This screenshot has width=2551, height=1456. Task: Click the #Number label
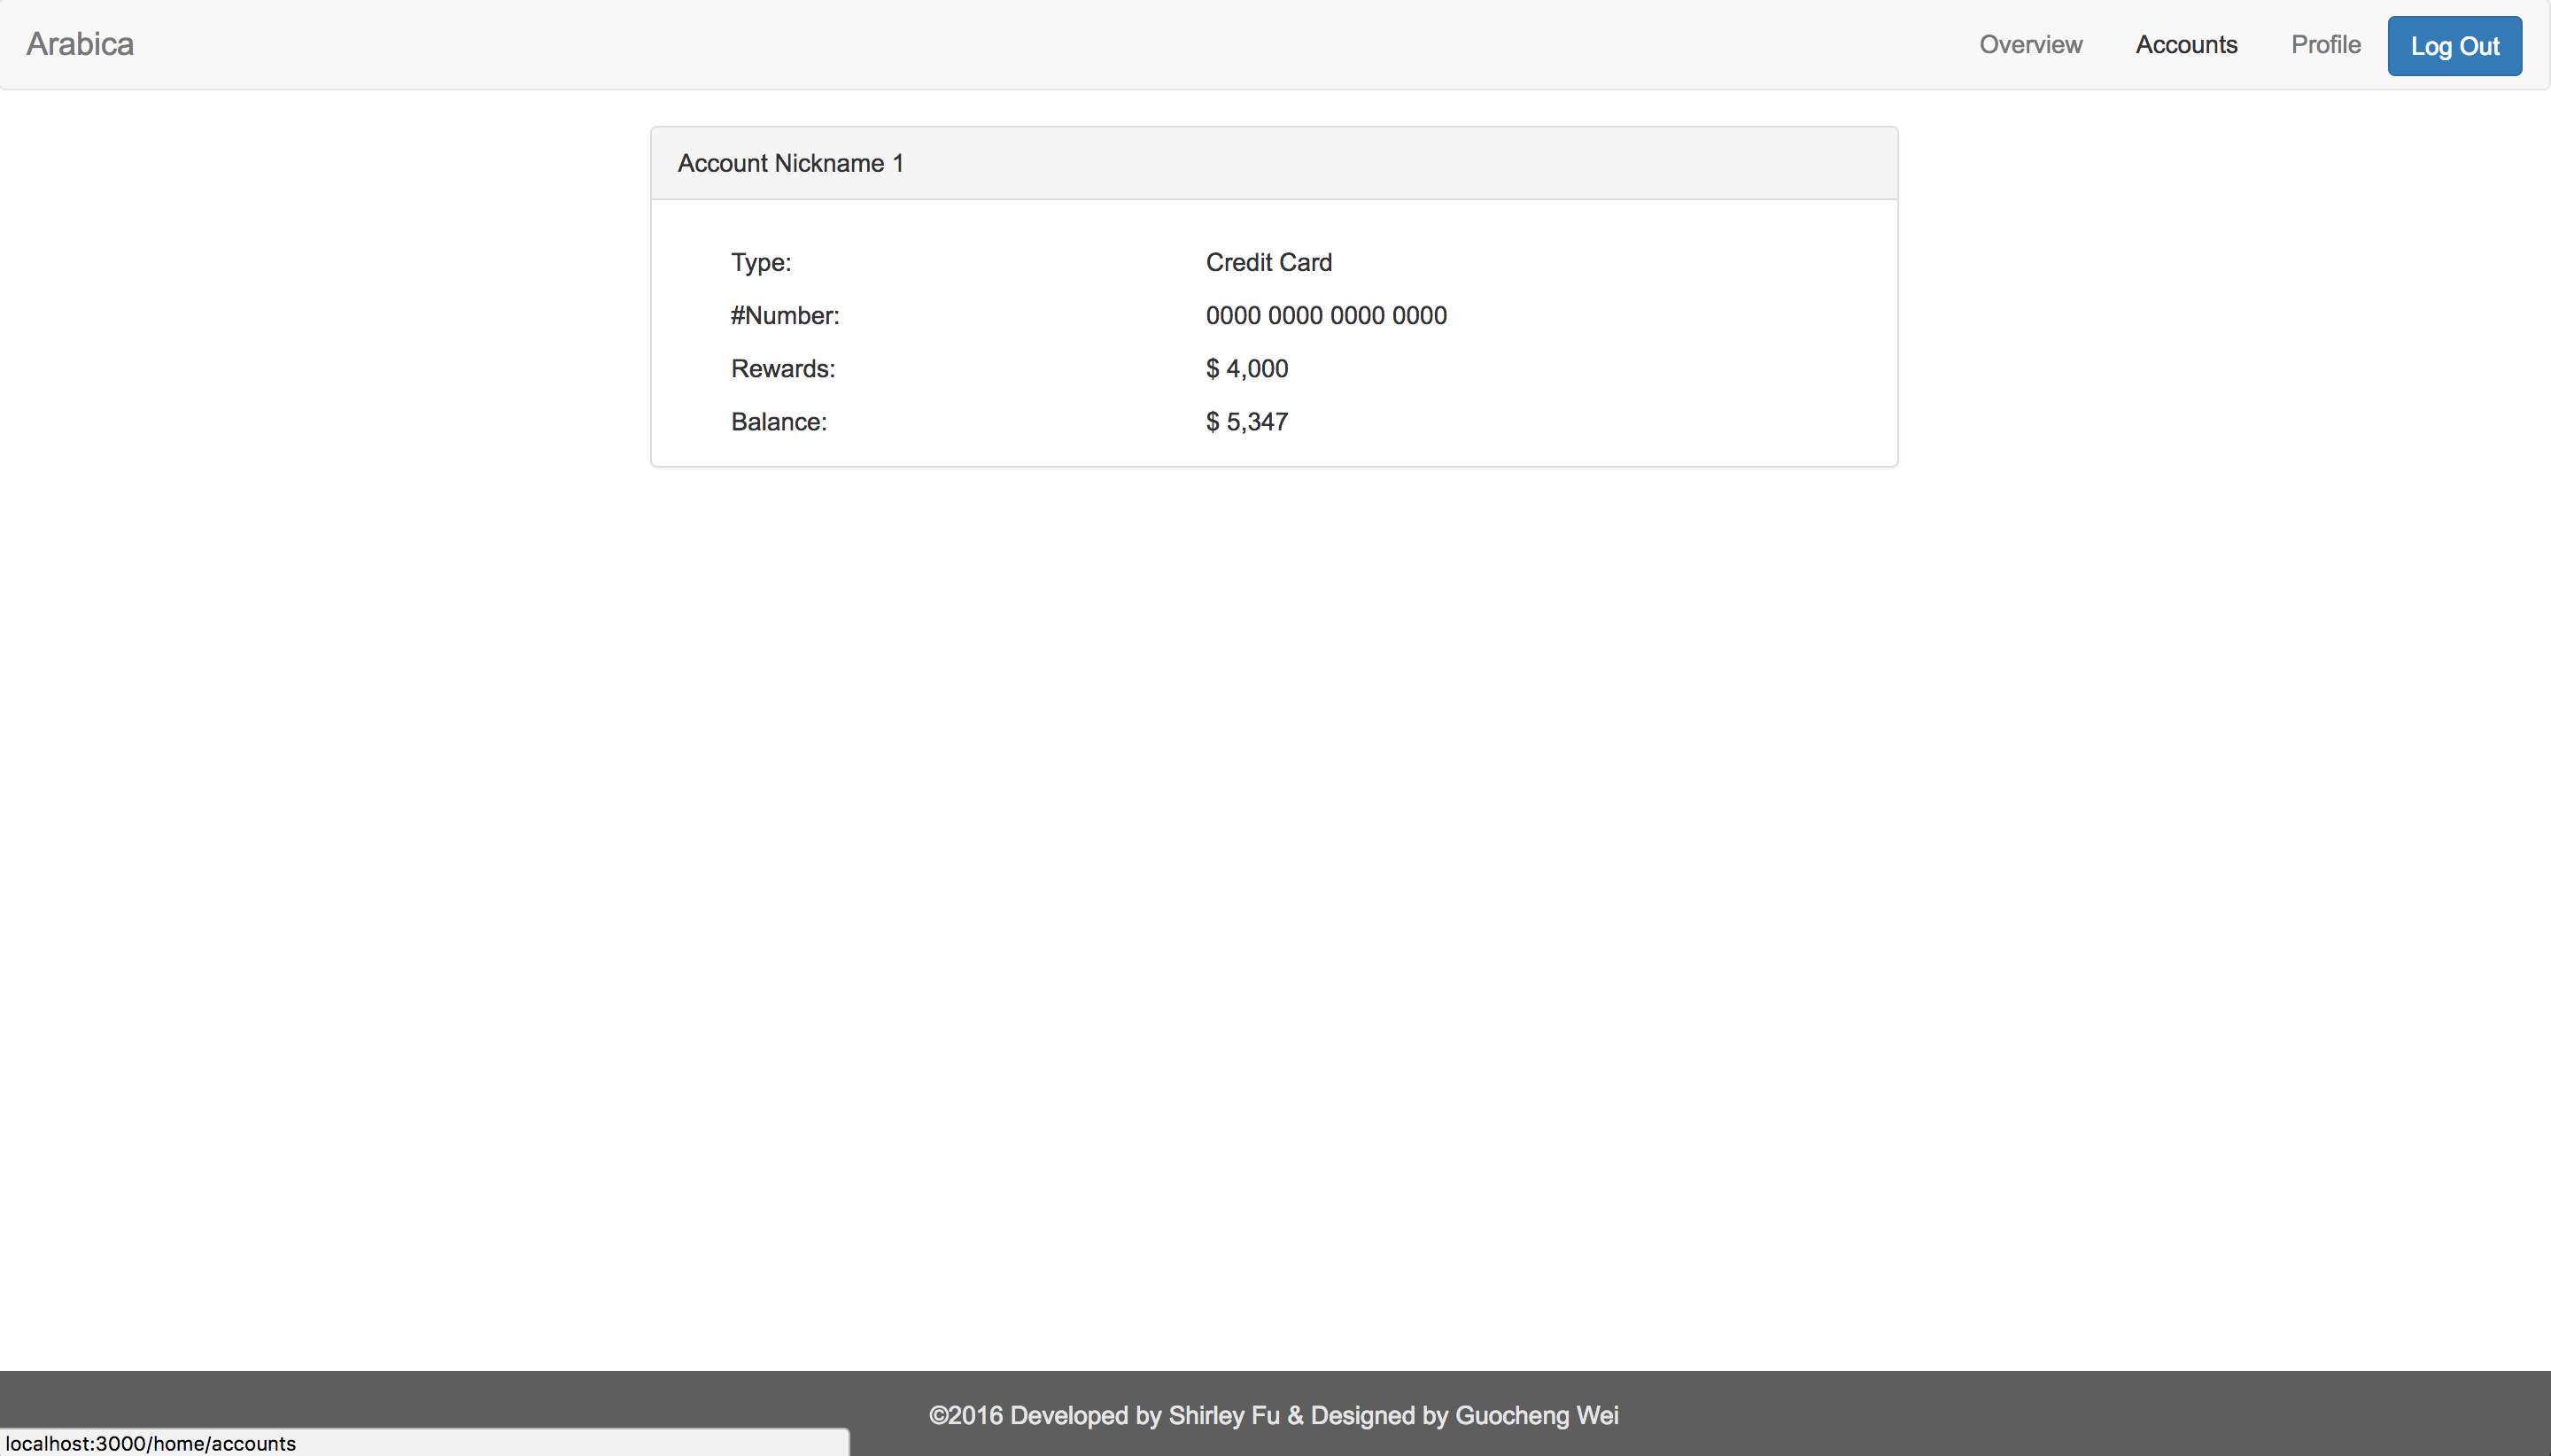784,316
